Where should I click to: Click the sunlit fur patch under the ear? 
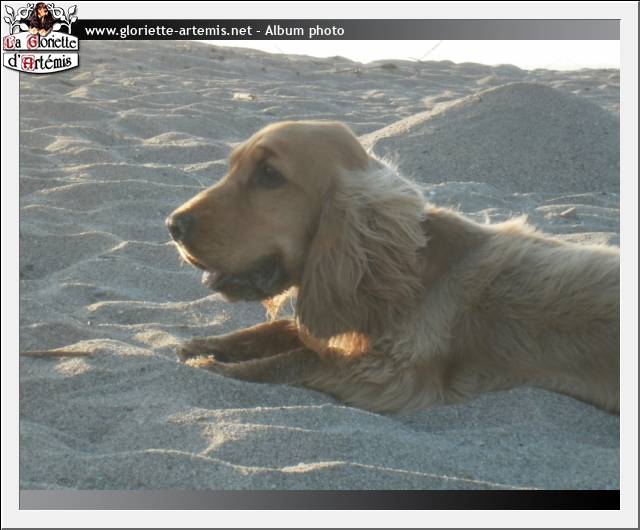[345, 343]
